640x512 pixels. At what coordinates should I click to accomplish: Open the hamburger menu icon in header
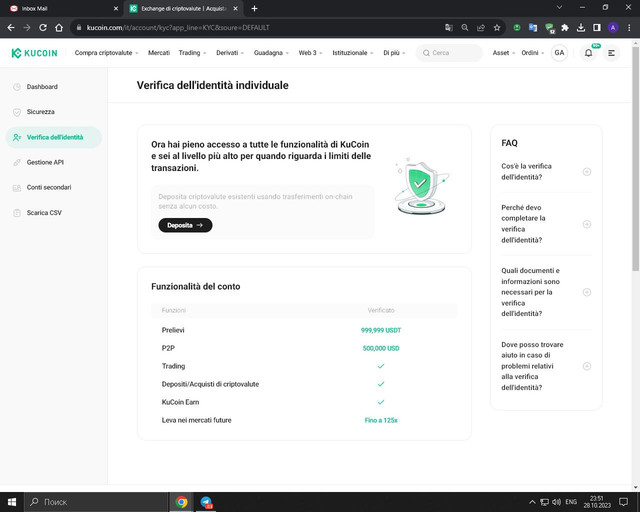611,53
